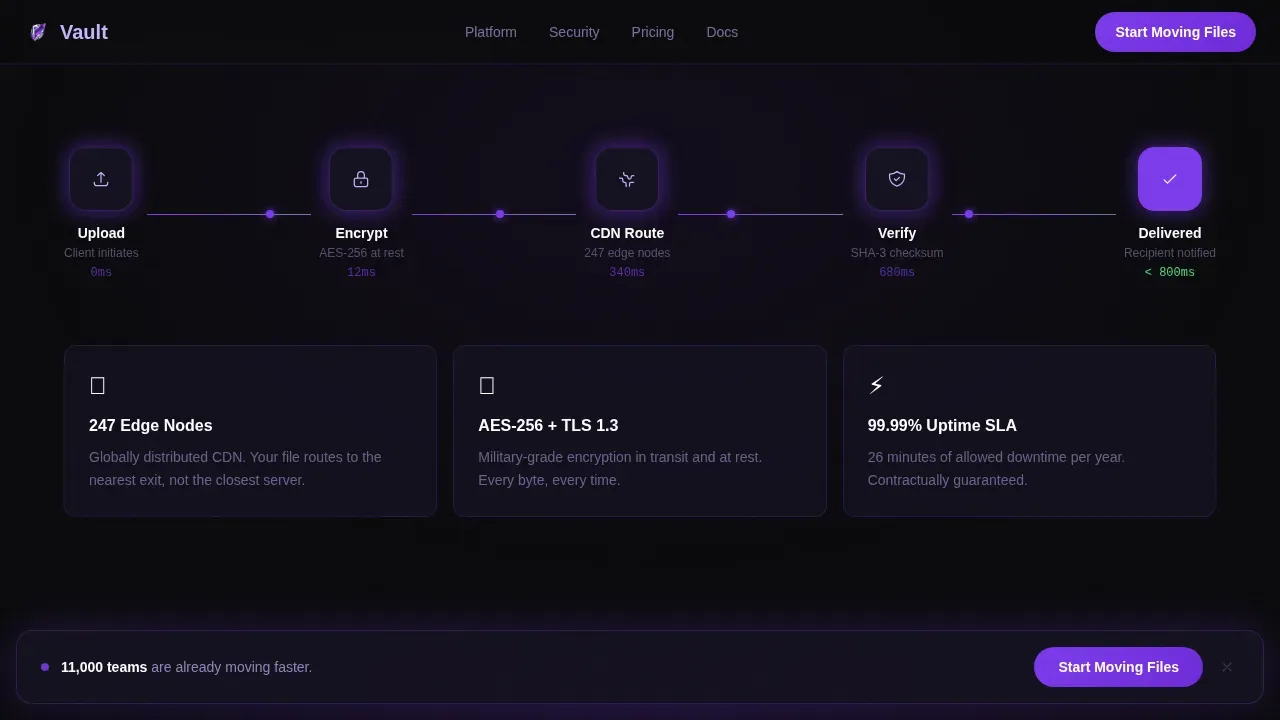Screen dimensions: 1280x720
Task: Select the Verify shield icon
Action: tap(897, 179)
